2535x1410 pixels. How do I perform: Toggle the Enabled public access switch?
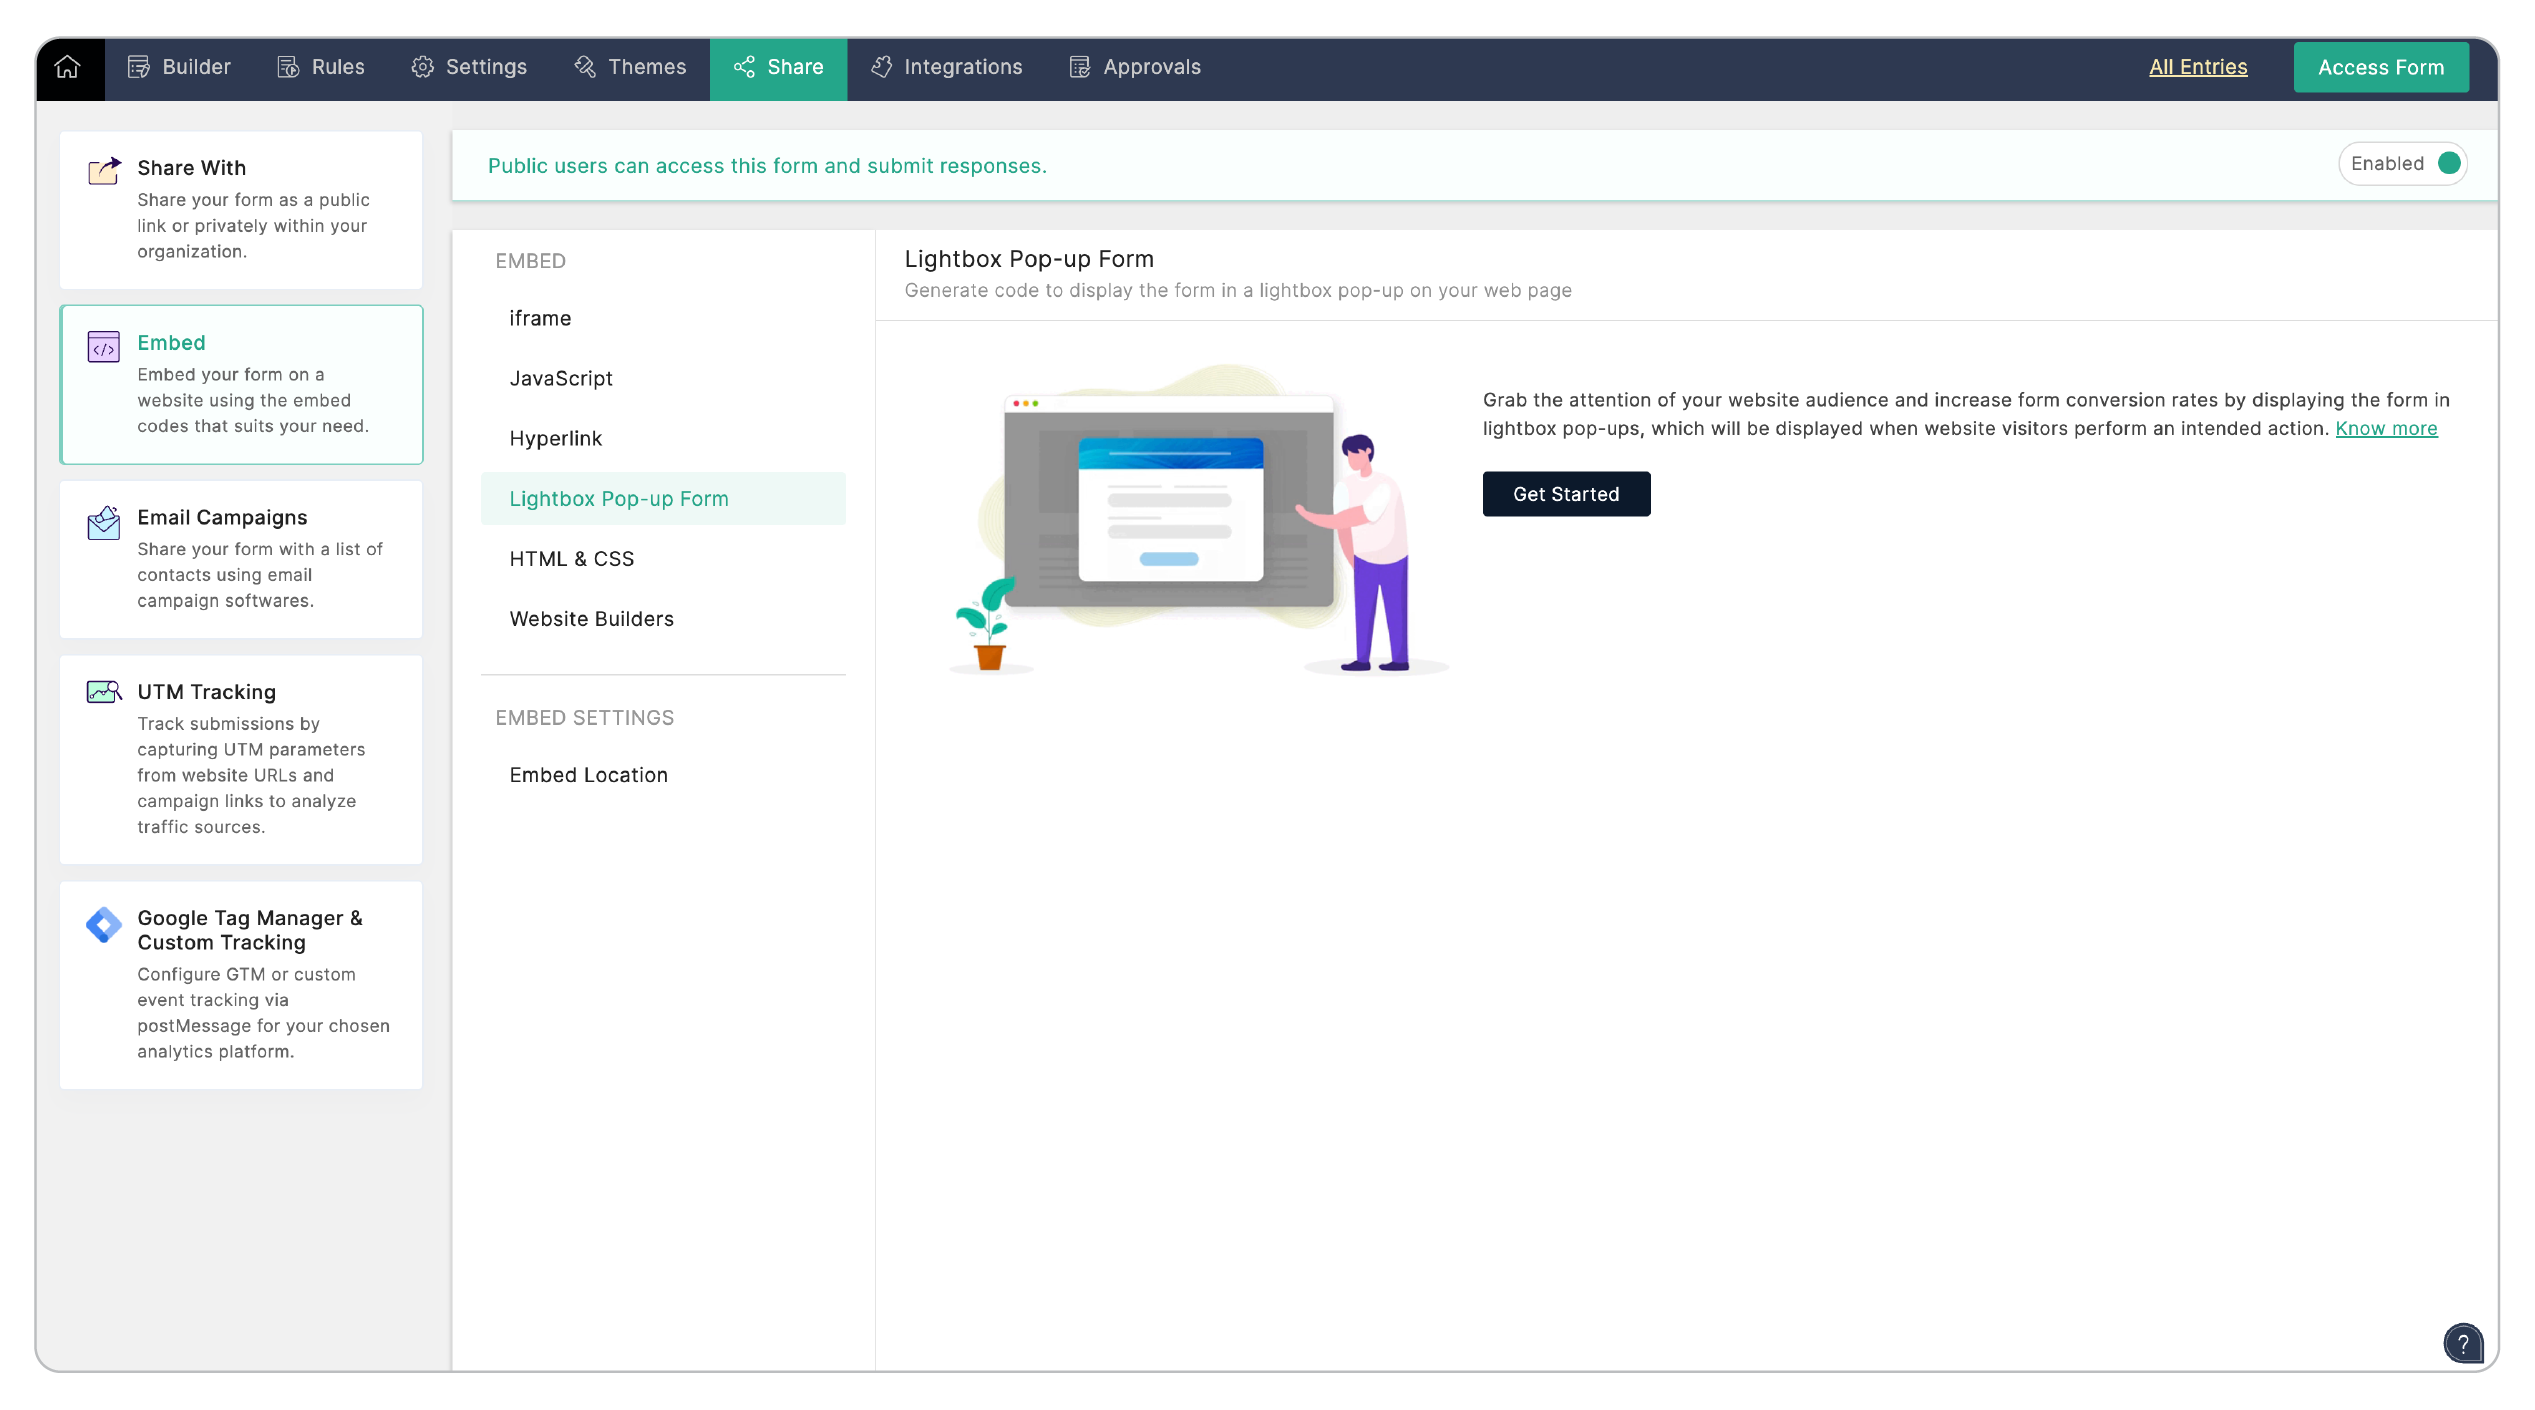pyautogui.click(x=2448, y=164)
